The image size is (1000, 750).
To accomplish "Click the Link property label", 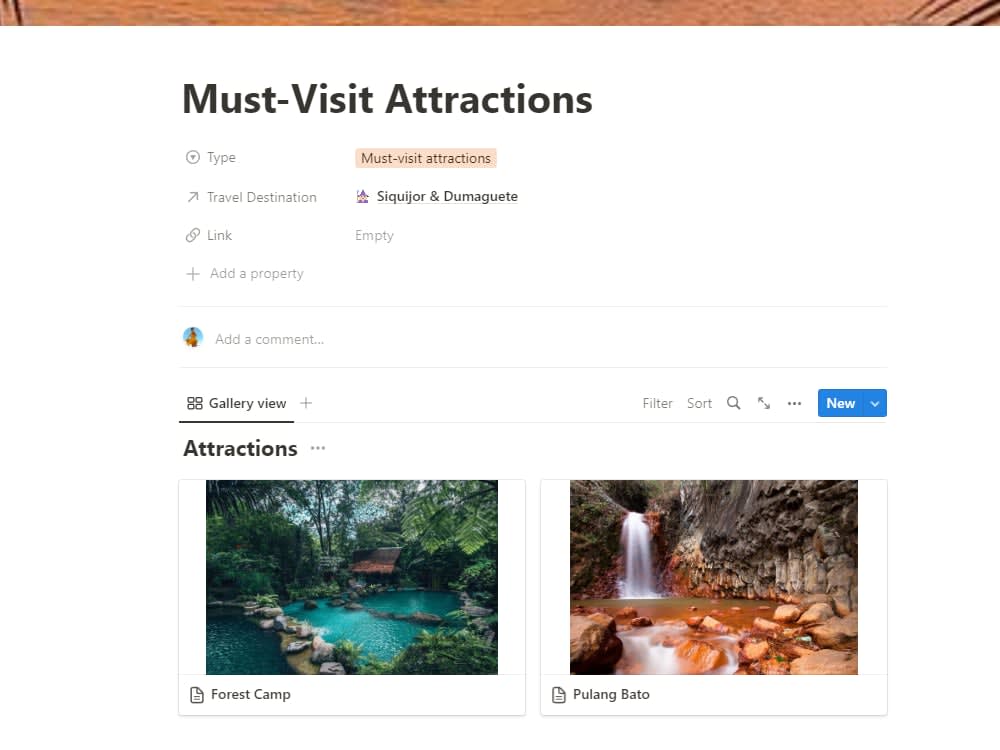I will 219,235.
